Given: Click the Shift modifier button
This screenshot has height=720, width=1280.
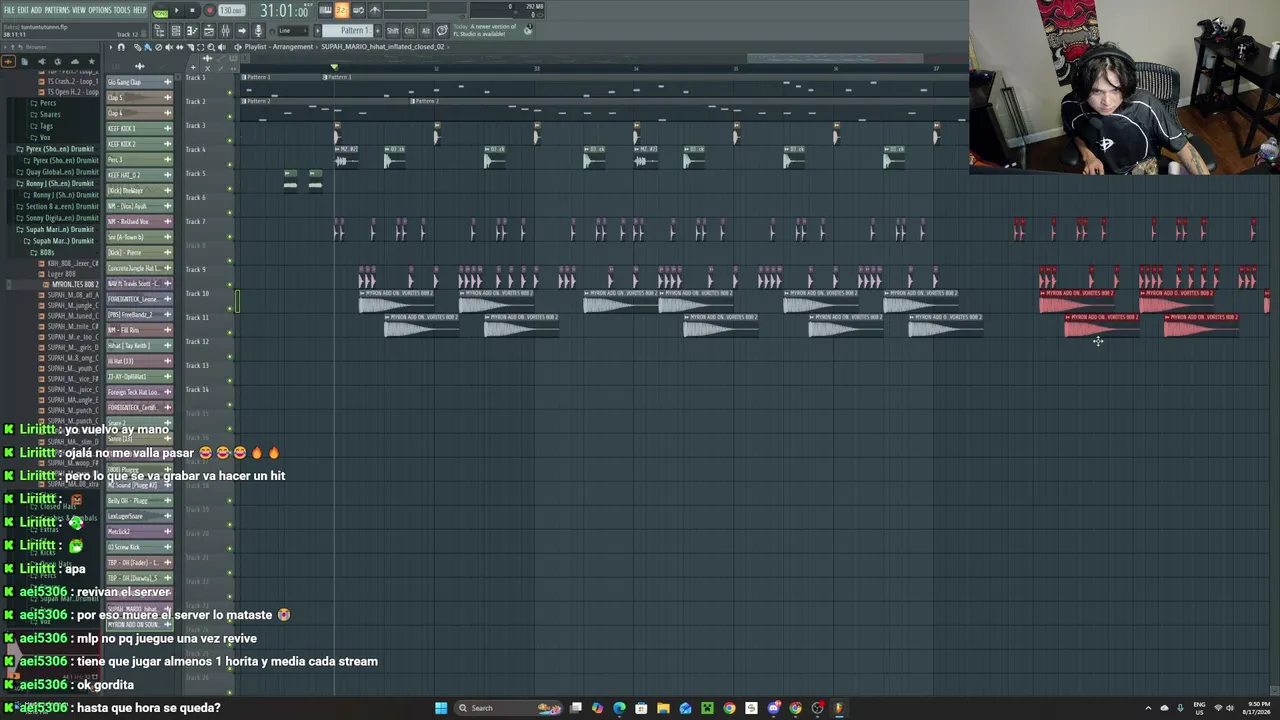Looking at the screenshot, I should click(392, 31).
